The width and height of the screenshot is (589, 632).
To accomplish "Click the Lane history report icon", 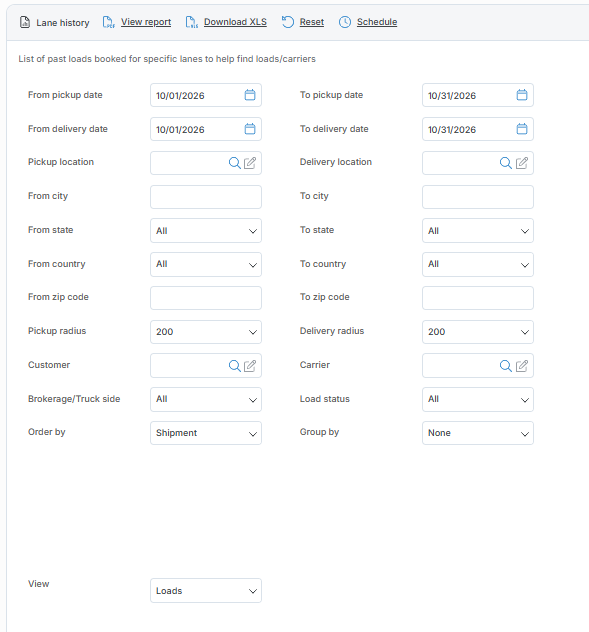I will point(25,22).
